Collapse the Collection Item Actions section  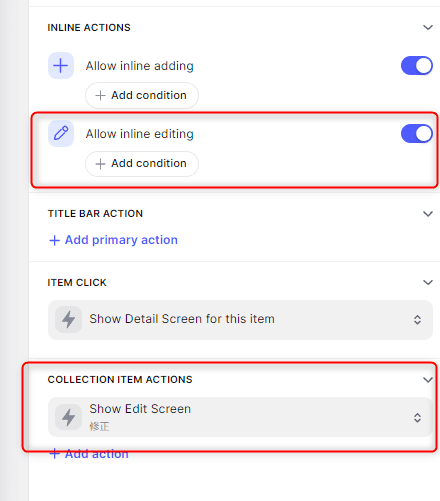point(428,380)
